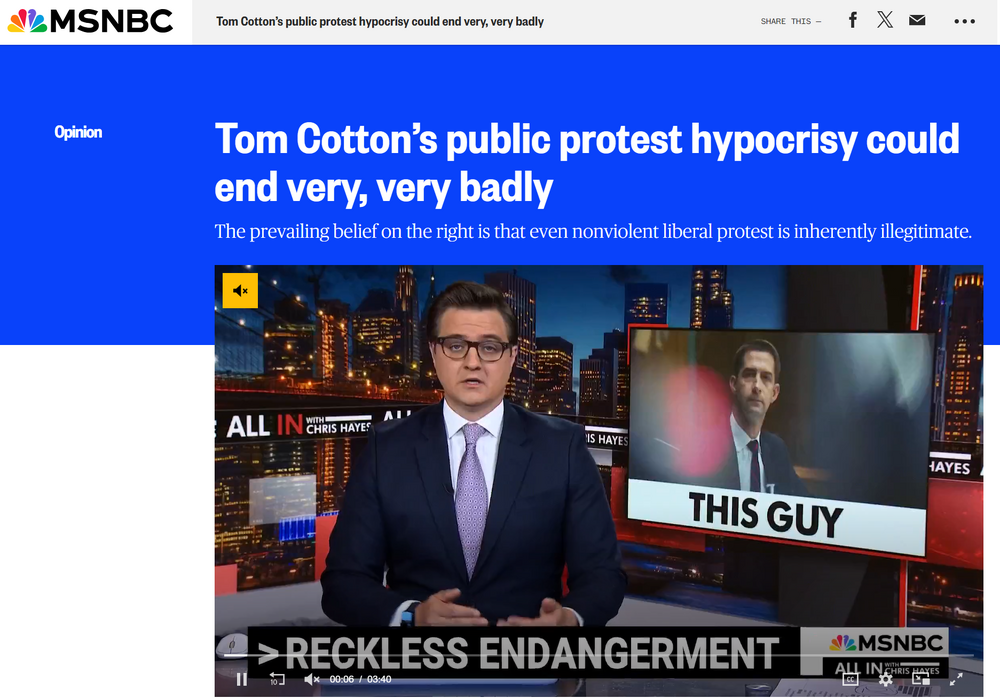Enable picture-in-picture mode
The height and width of the screenshot is (698, 1000).
(x=920, y=679)
